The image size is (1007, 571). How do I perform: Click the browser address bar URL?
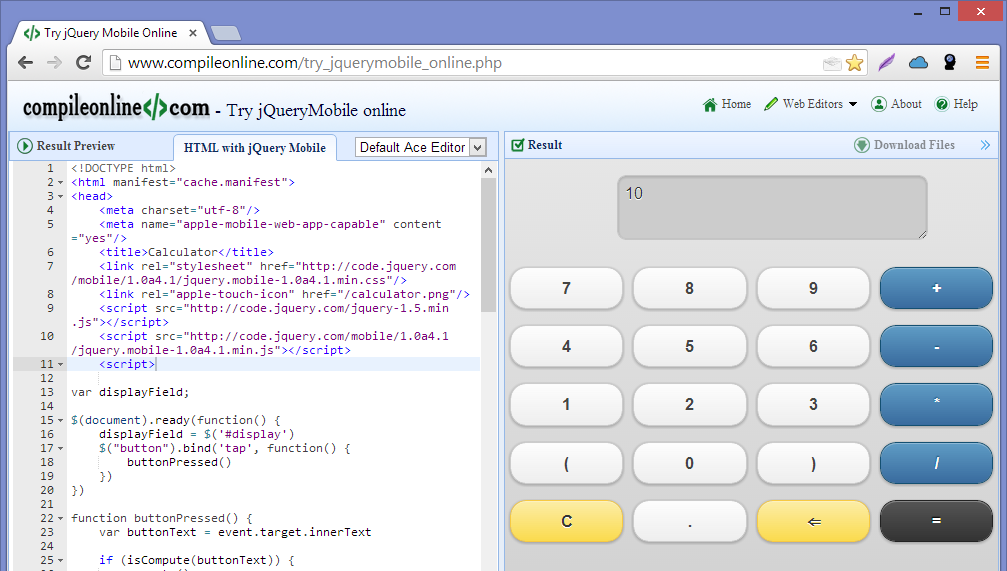pyautogui.click(x=315, y=63)
